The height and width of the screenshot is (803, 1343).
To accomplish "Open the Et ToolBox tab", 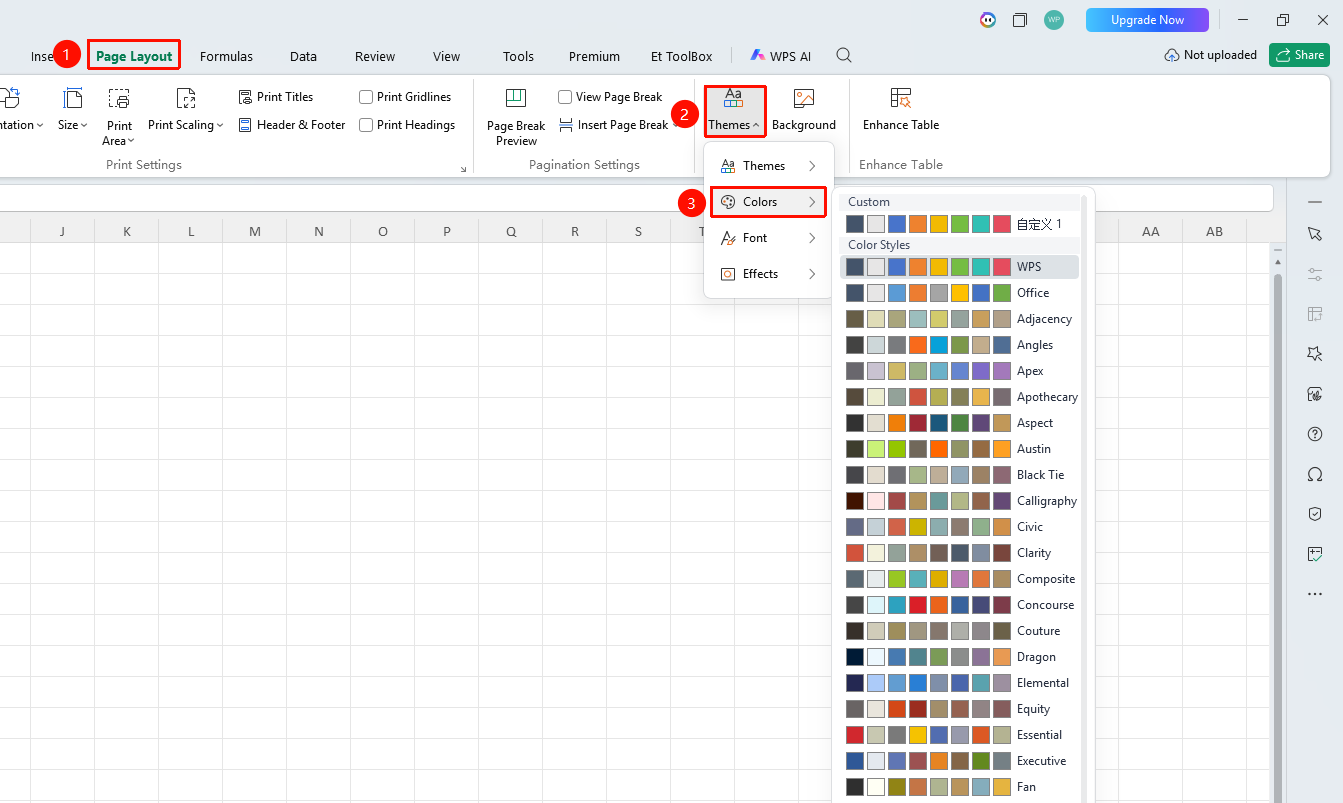I will click(682, 56).
